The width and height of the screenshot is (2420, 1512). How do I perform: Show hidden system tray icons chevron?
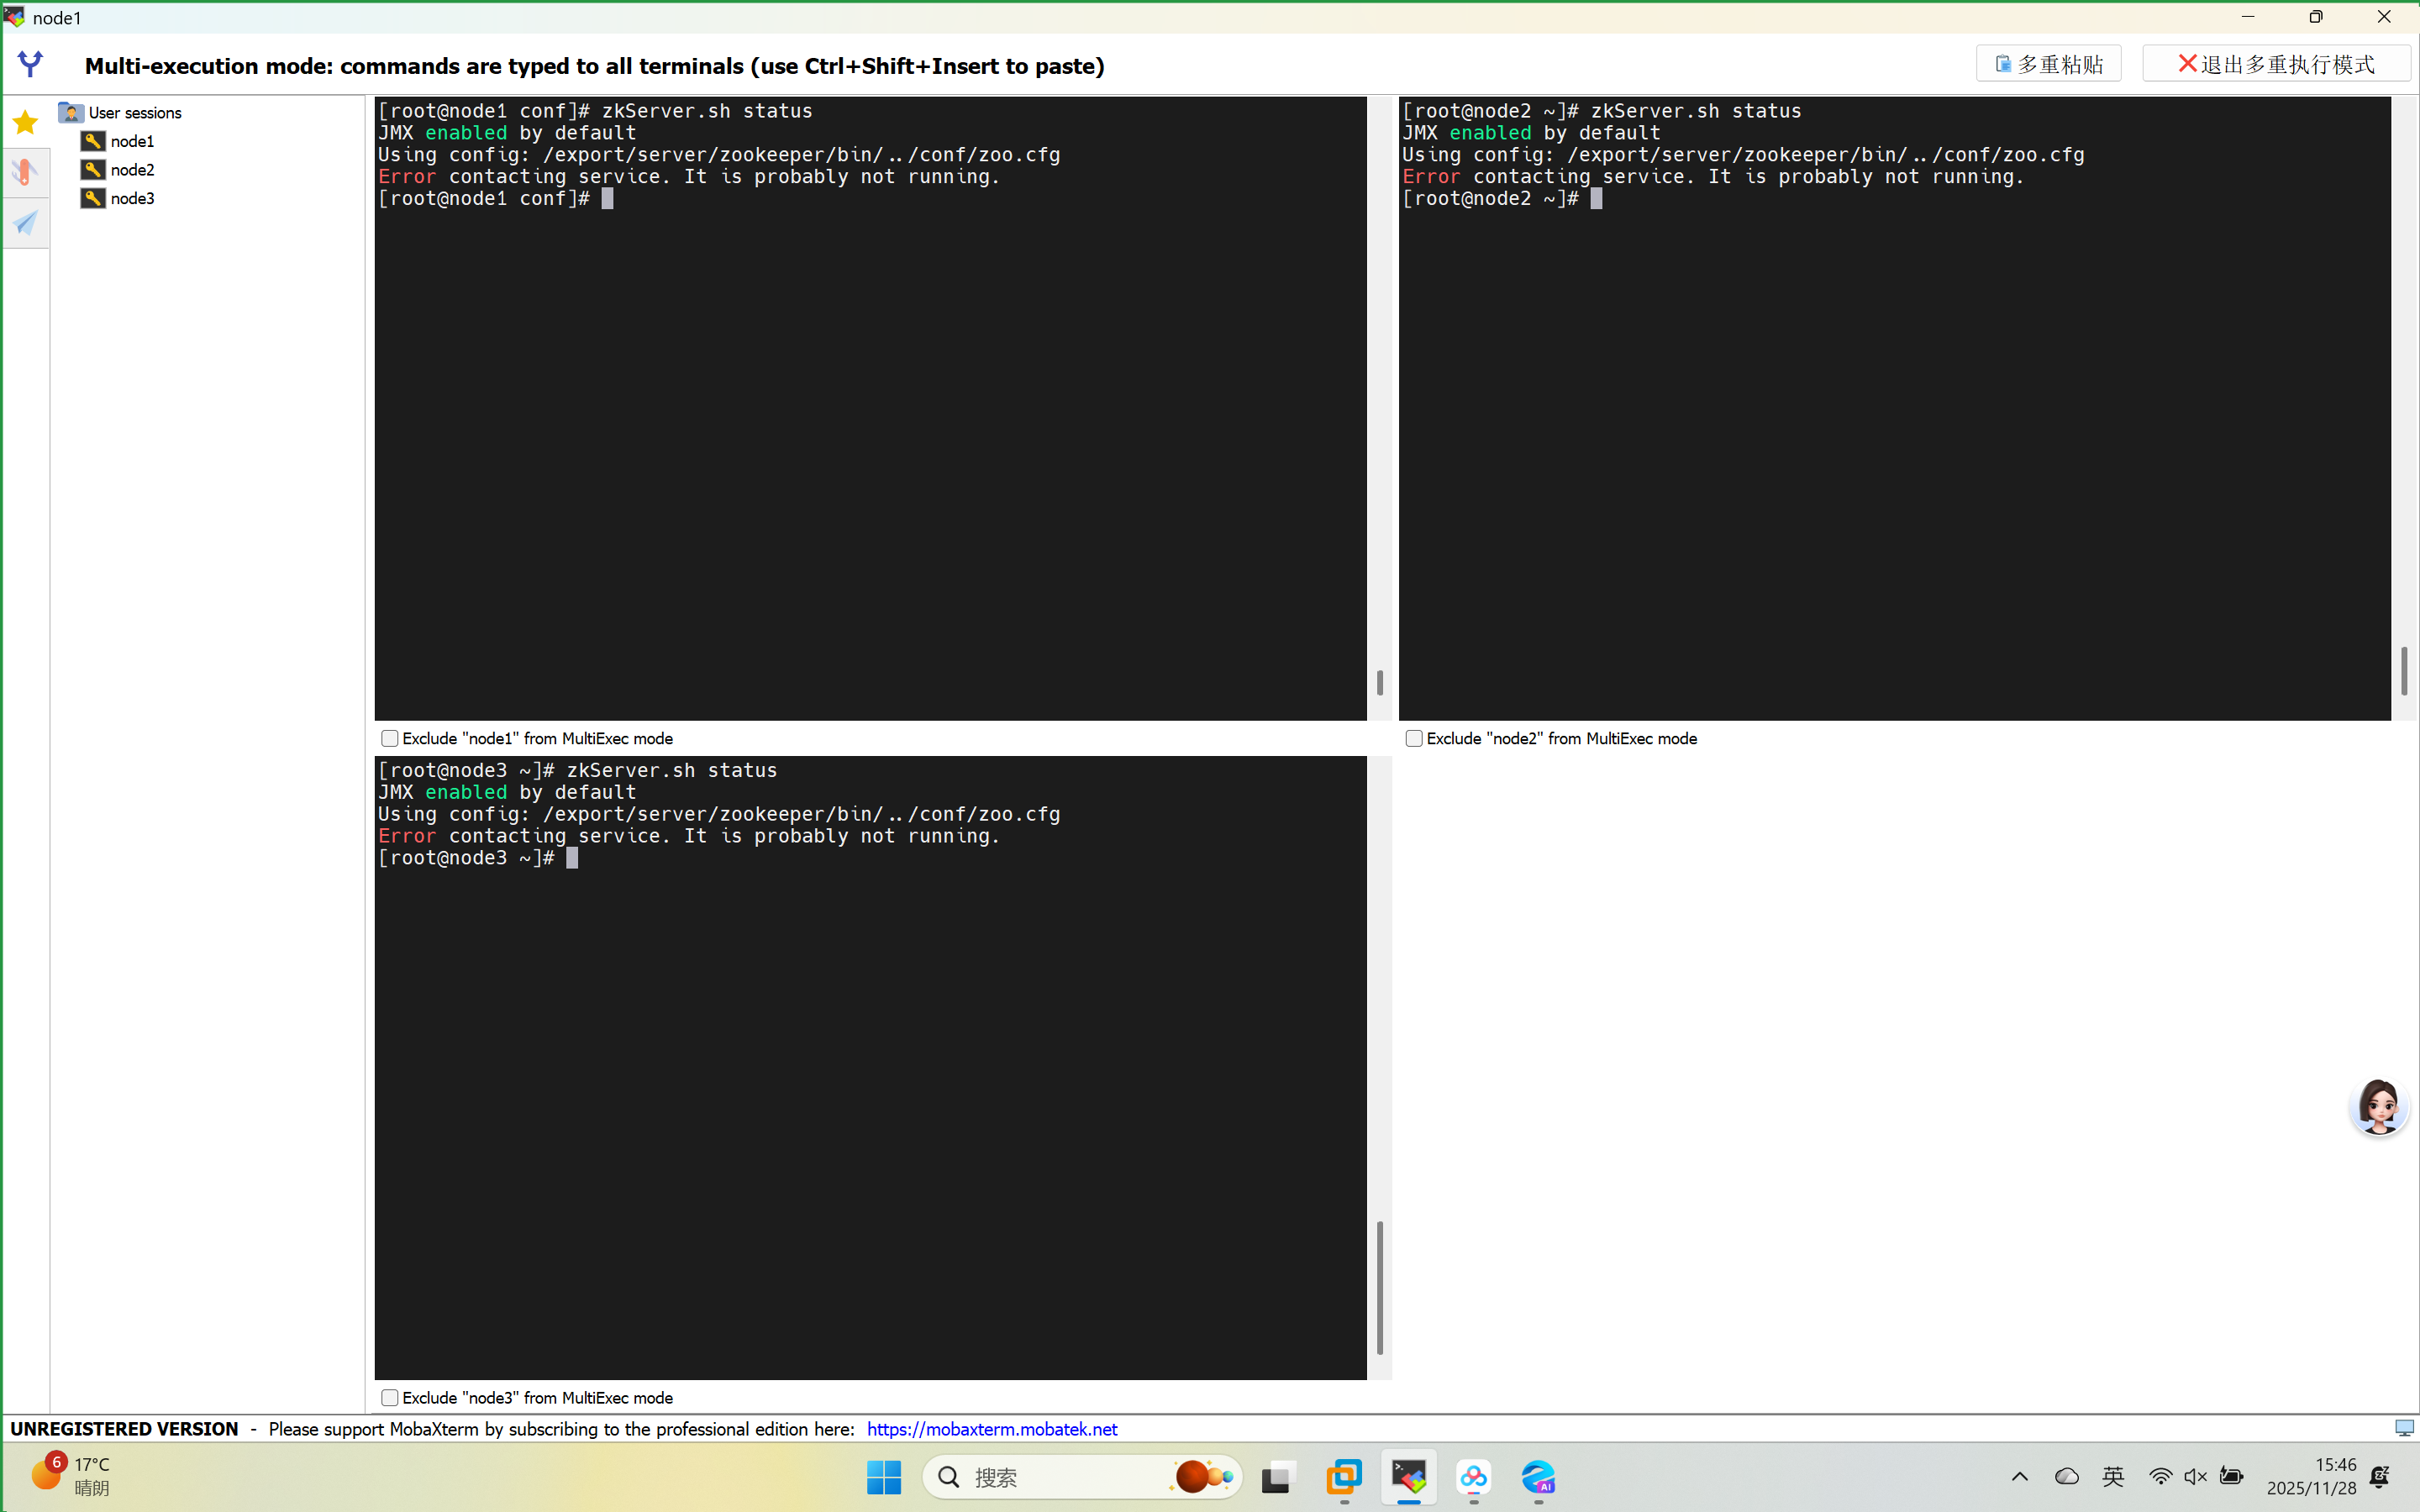(x=2019, y=1477)
